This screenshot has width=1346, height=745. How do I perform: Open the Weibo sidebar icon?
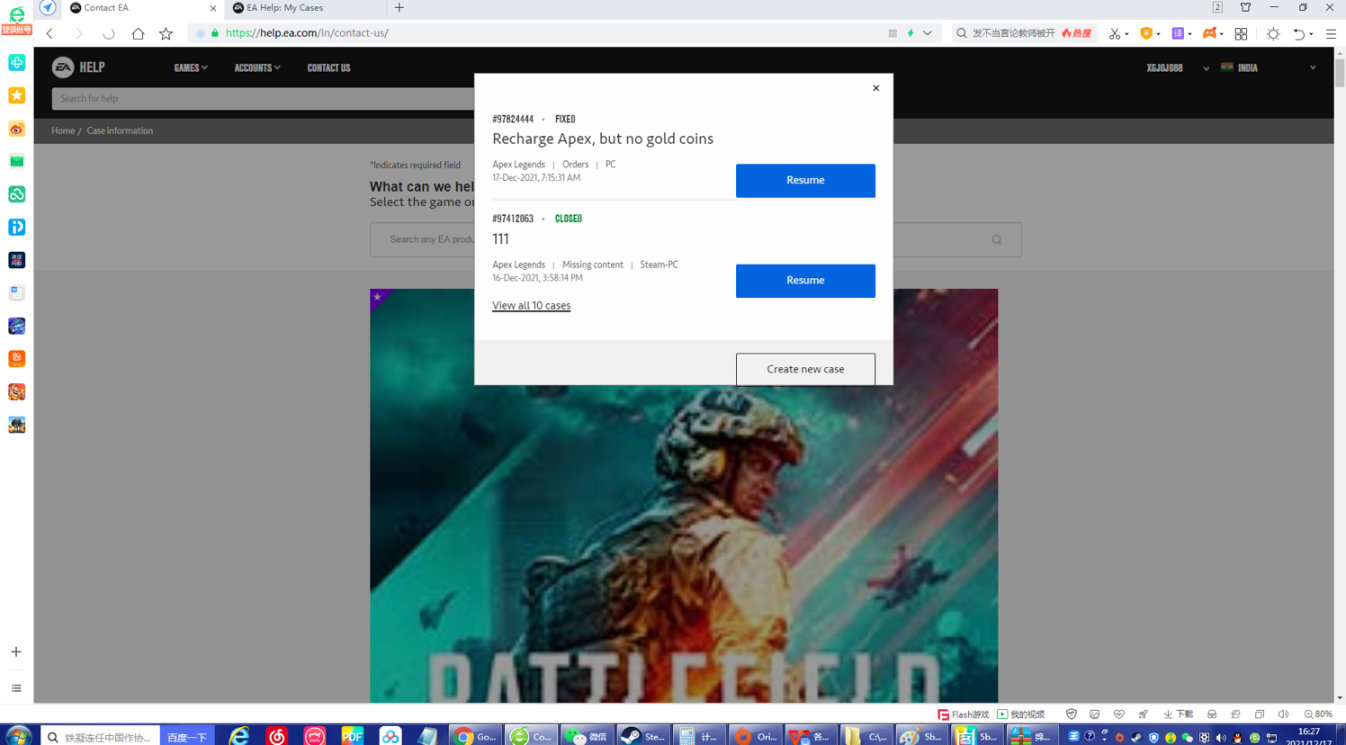coord(17,128)
